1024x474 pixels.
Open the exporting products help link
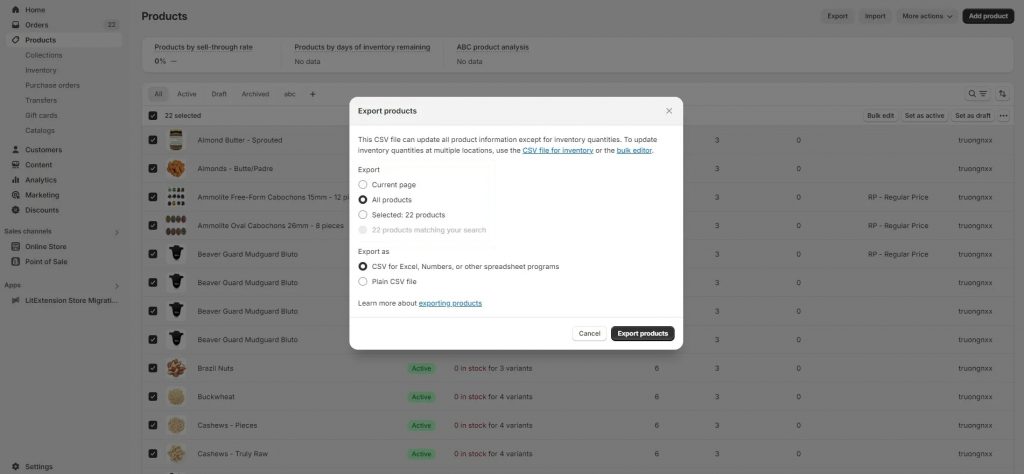pyautogui.click(x=450, y=304)
